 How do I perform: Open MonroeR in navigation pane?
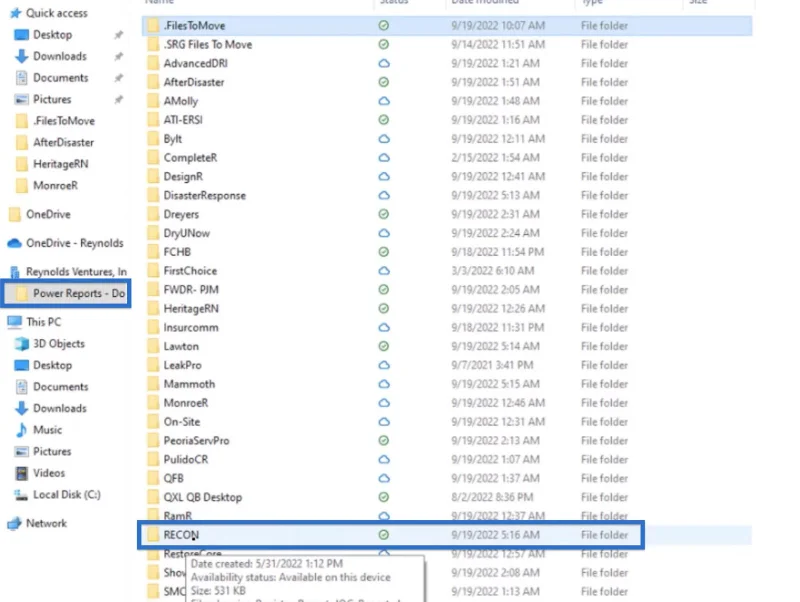tap(46, 185)
